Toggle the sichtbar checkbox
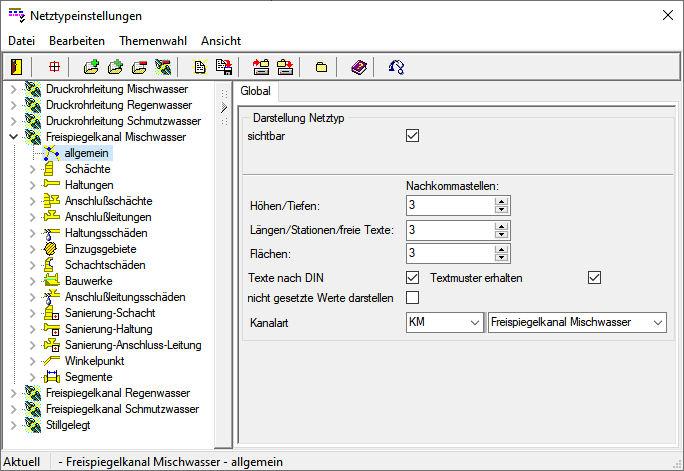The width and height of the screenshot is (684, 471). click(x=413, y=136)
